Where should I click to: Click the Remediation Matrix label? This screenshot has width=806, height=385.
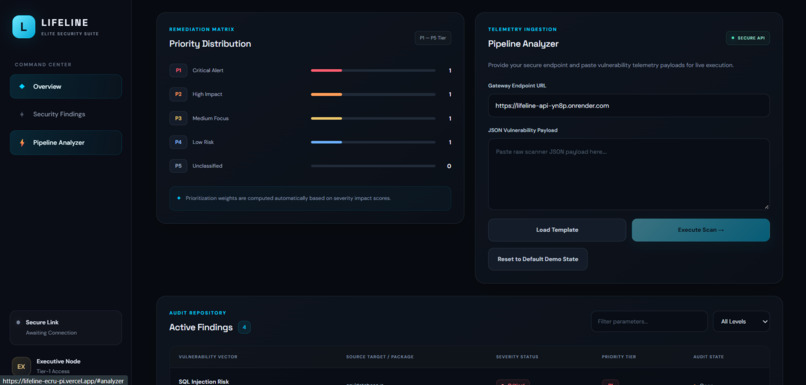tap(202, 29)
